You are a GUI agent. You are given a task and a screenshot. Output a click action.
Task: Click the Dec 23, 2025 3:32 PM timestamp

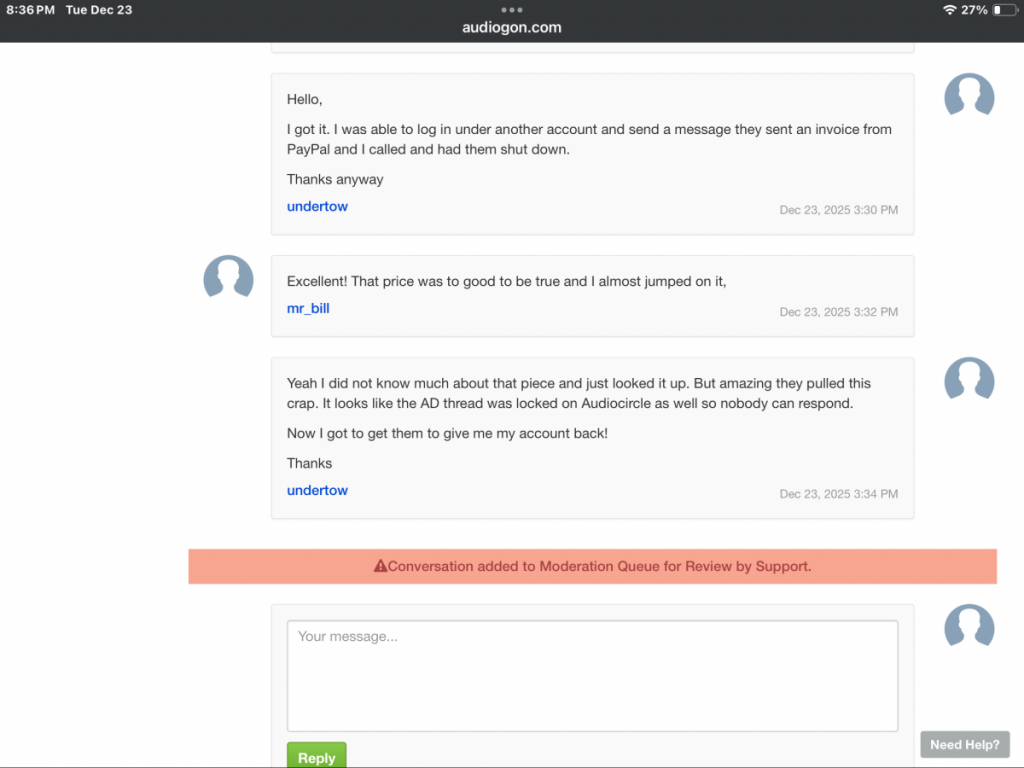[x=838, y=312]
